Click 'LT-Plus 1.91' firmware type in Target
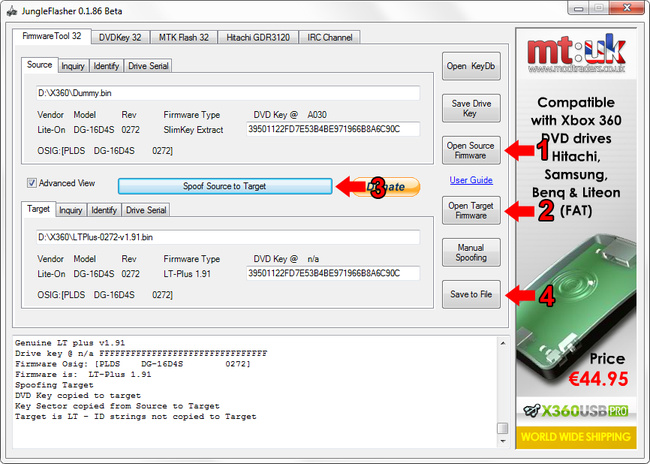Image resolution: width=650 pixels, height=464 pixels. 187,274
